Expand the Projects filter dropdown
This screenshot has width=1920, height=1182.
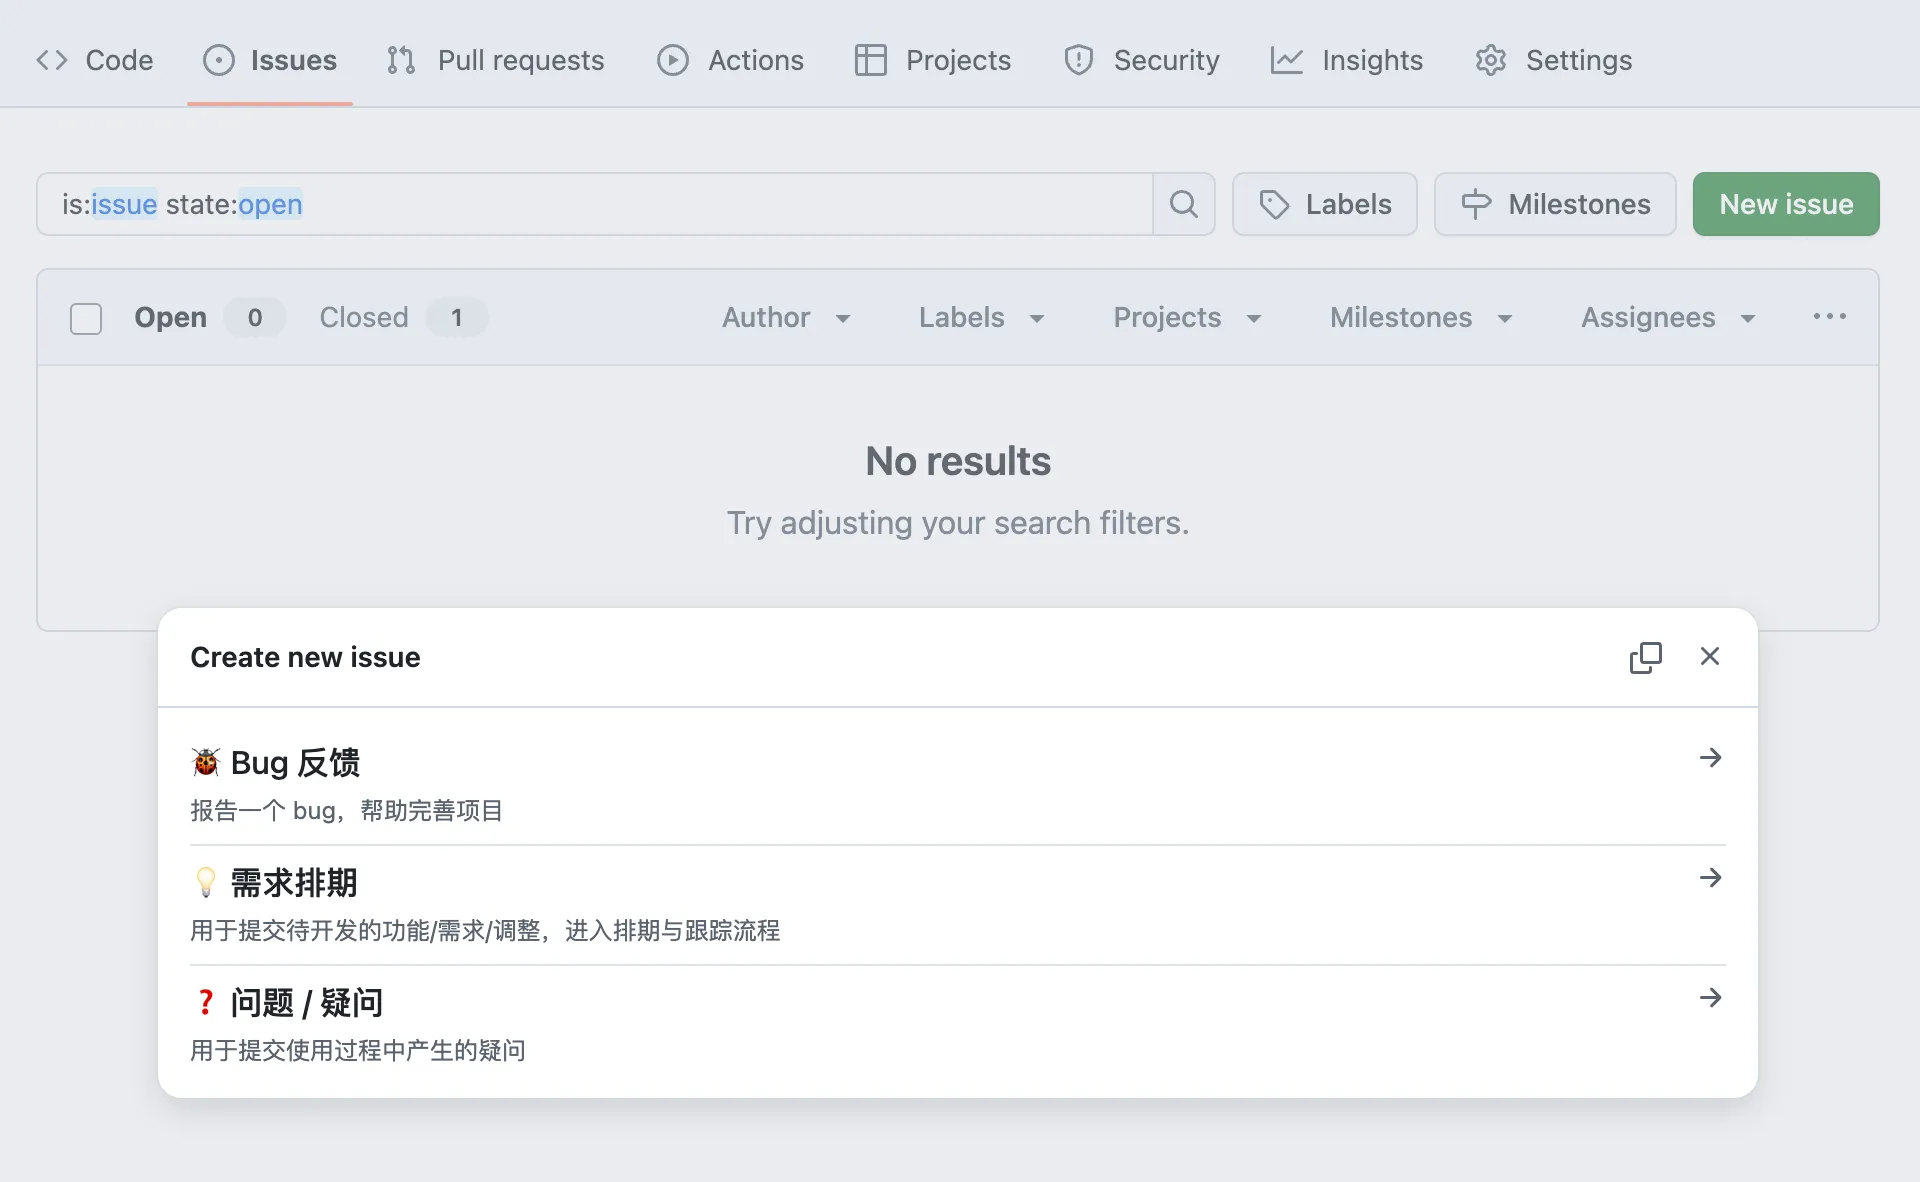[1187, 318]
